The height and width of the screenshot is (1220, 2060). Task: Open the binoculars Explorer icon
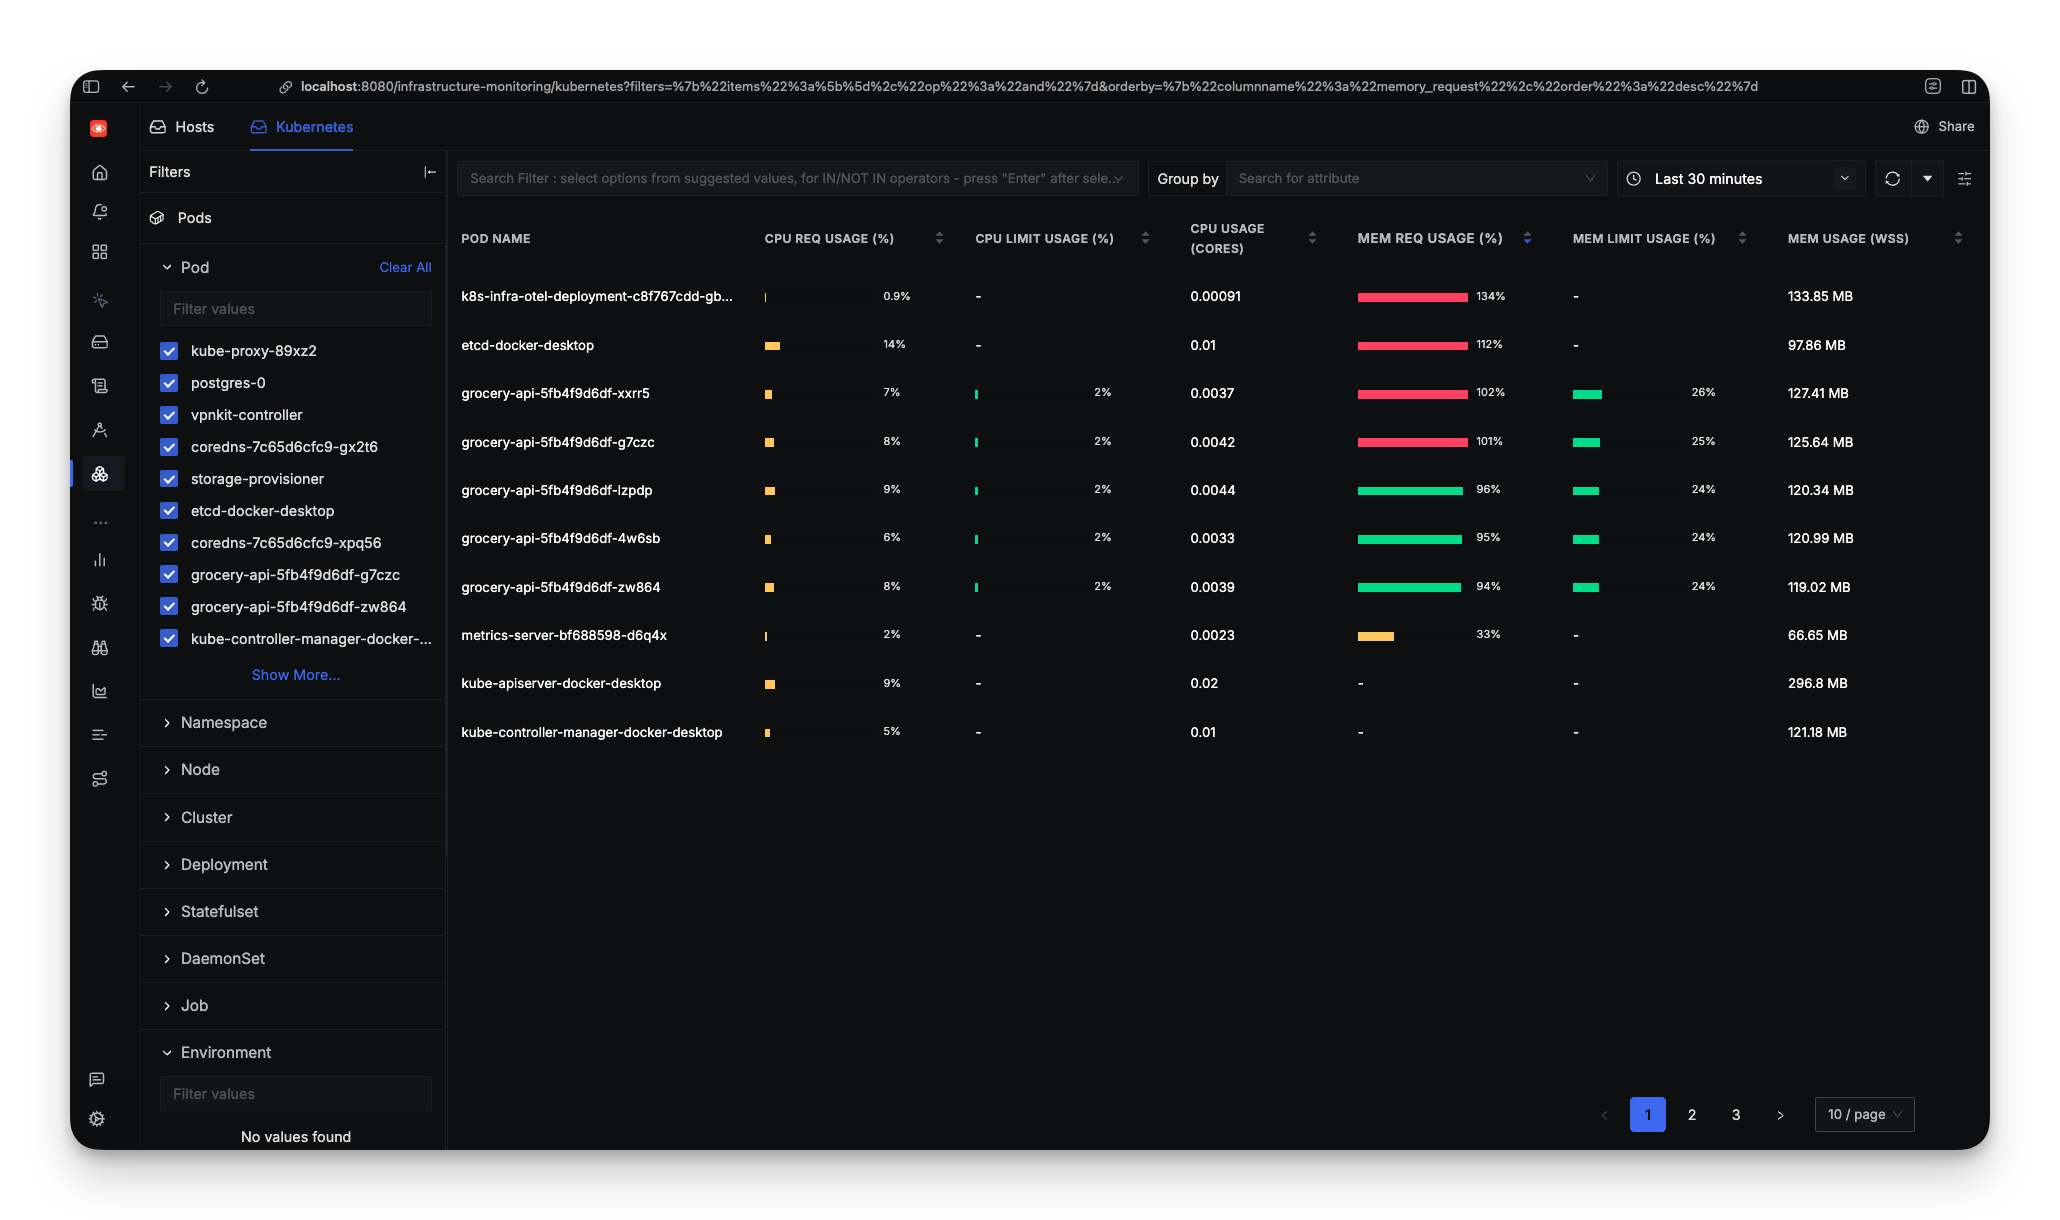click(100, 647)
